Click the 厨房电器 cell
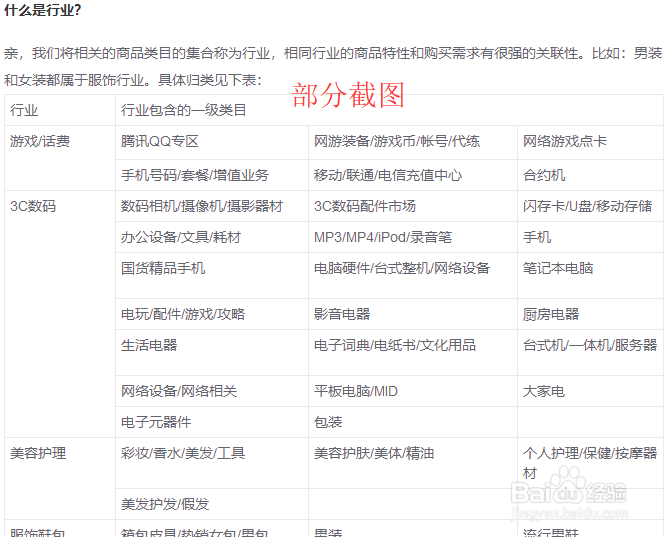 (590, 314)
